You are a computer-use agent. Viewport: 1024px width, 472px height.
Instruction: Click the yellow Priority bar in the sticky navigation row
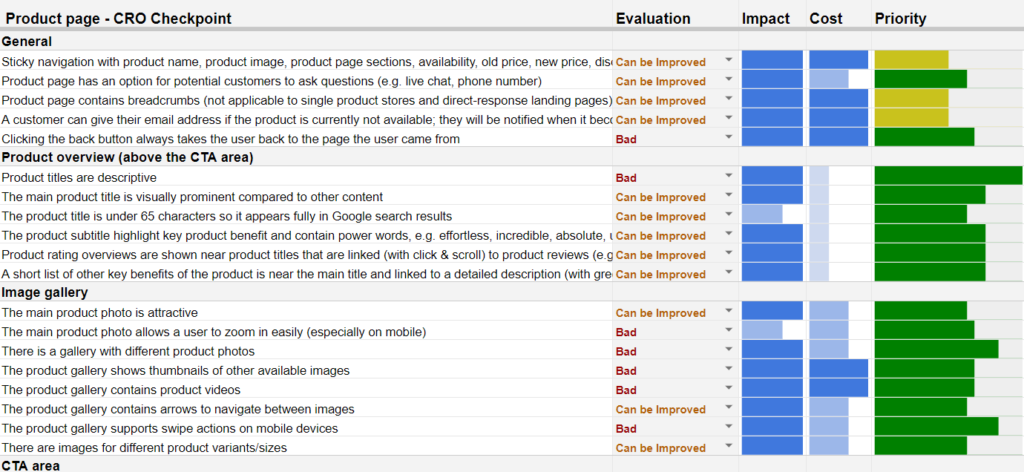pos(911,61)
